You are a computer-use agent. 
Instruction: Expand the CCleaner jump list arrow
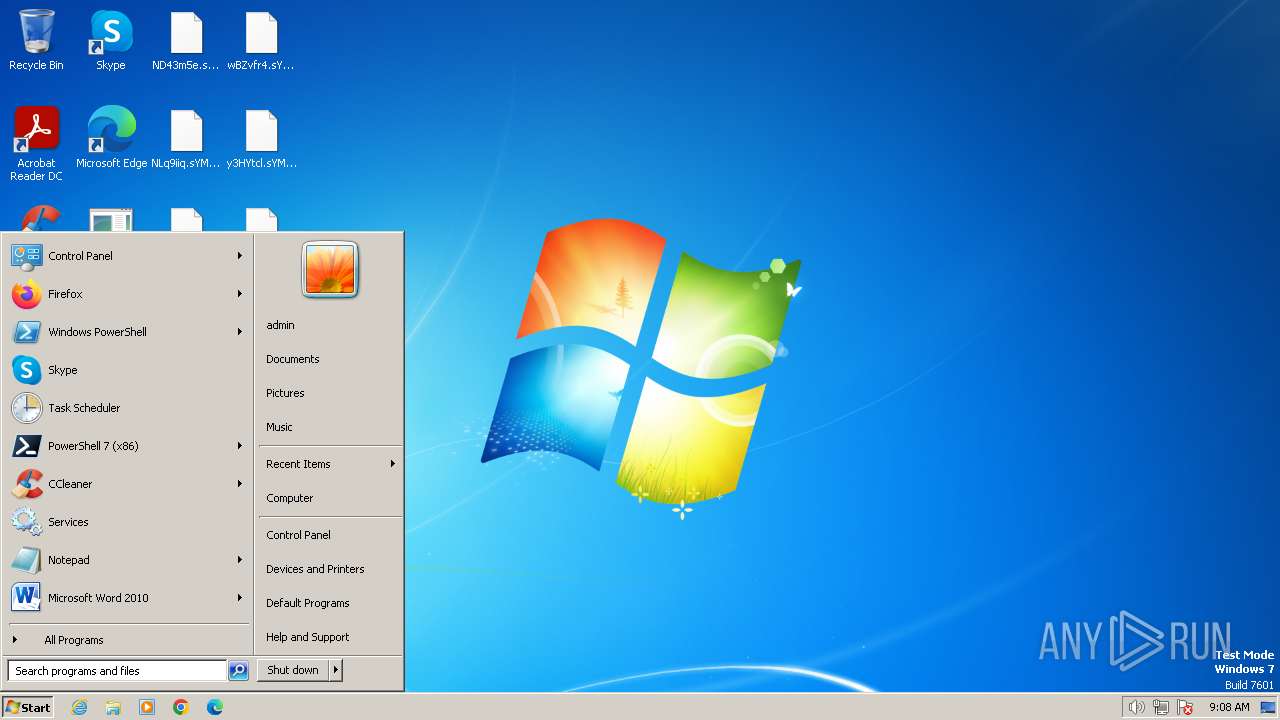tap(240, 484)
